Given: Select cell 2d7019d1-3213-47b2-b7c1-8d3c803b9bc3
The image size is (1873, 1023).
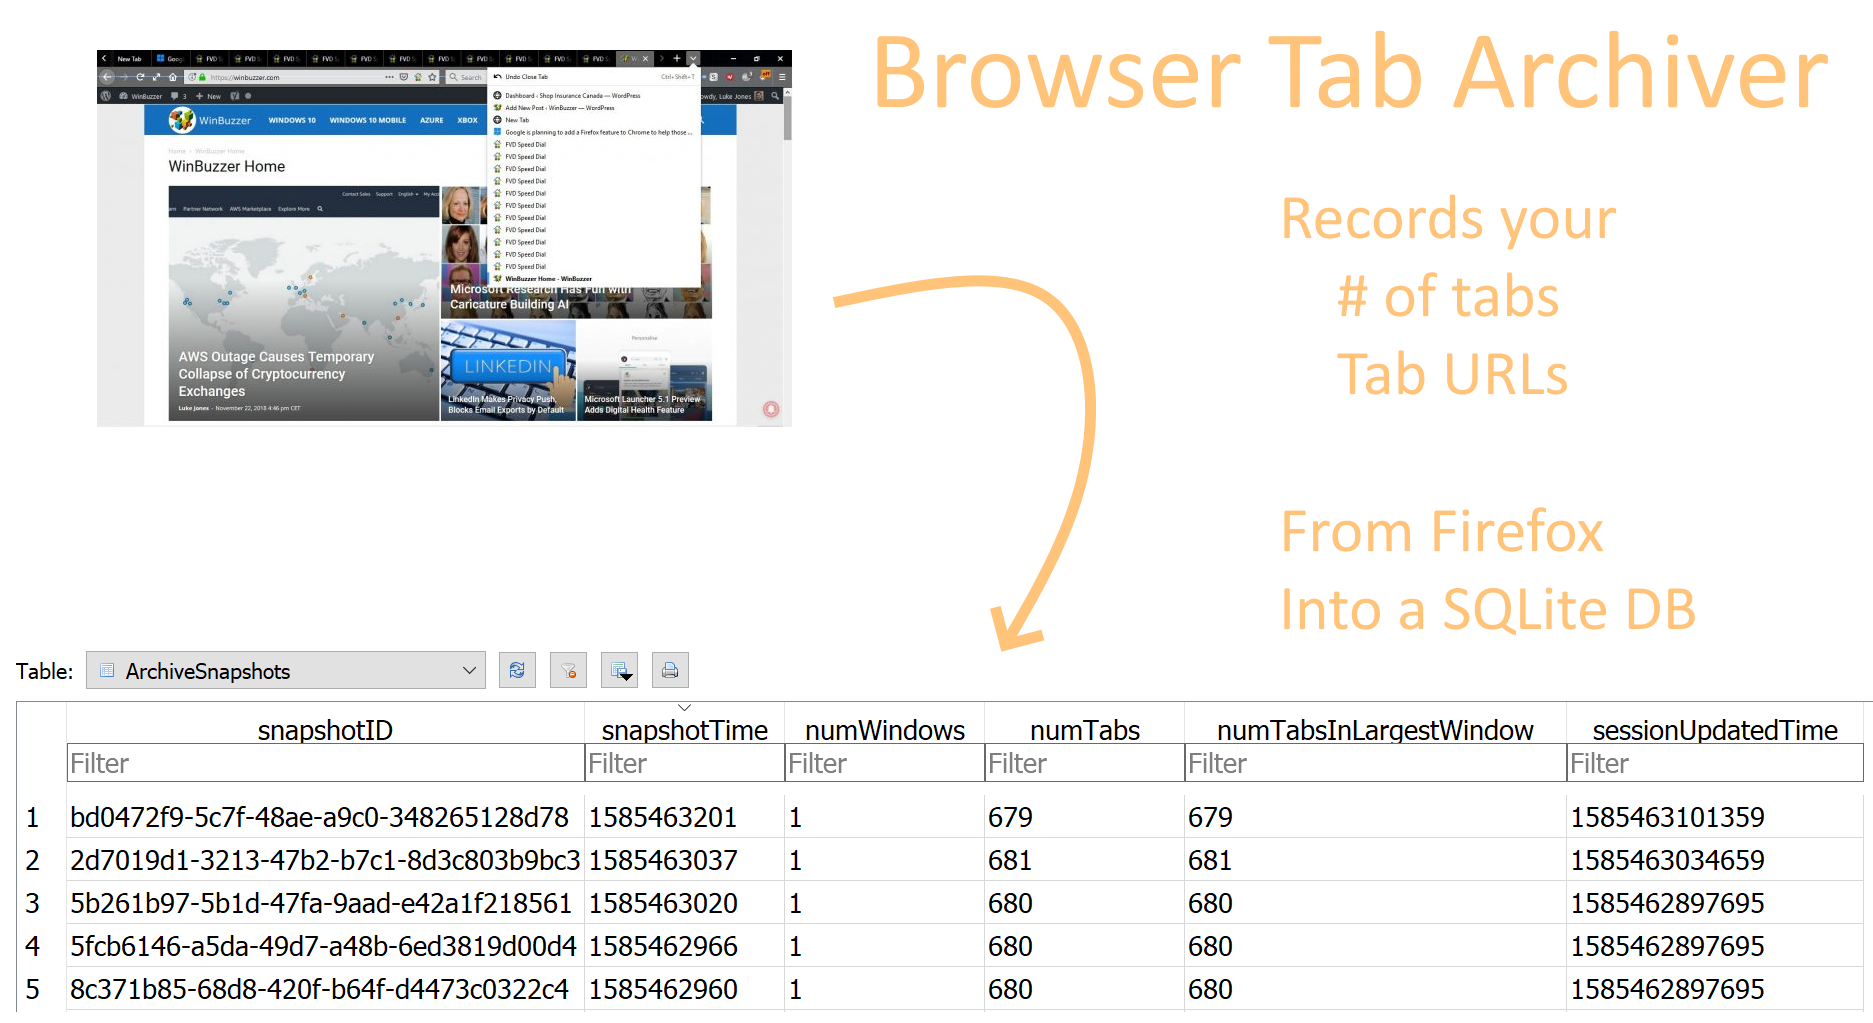Looking at the screenshot, I should tap(325, 860).
